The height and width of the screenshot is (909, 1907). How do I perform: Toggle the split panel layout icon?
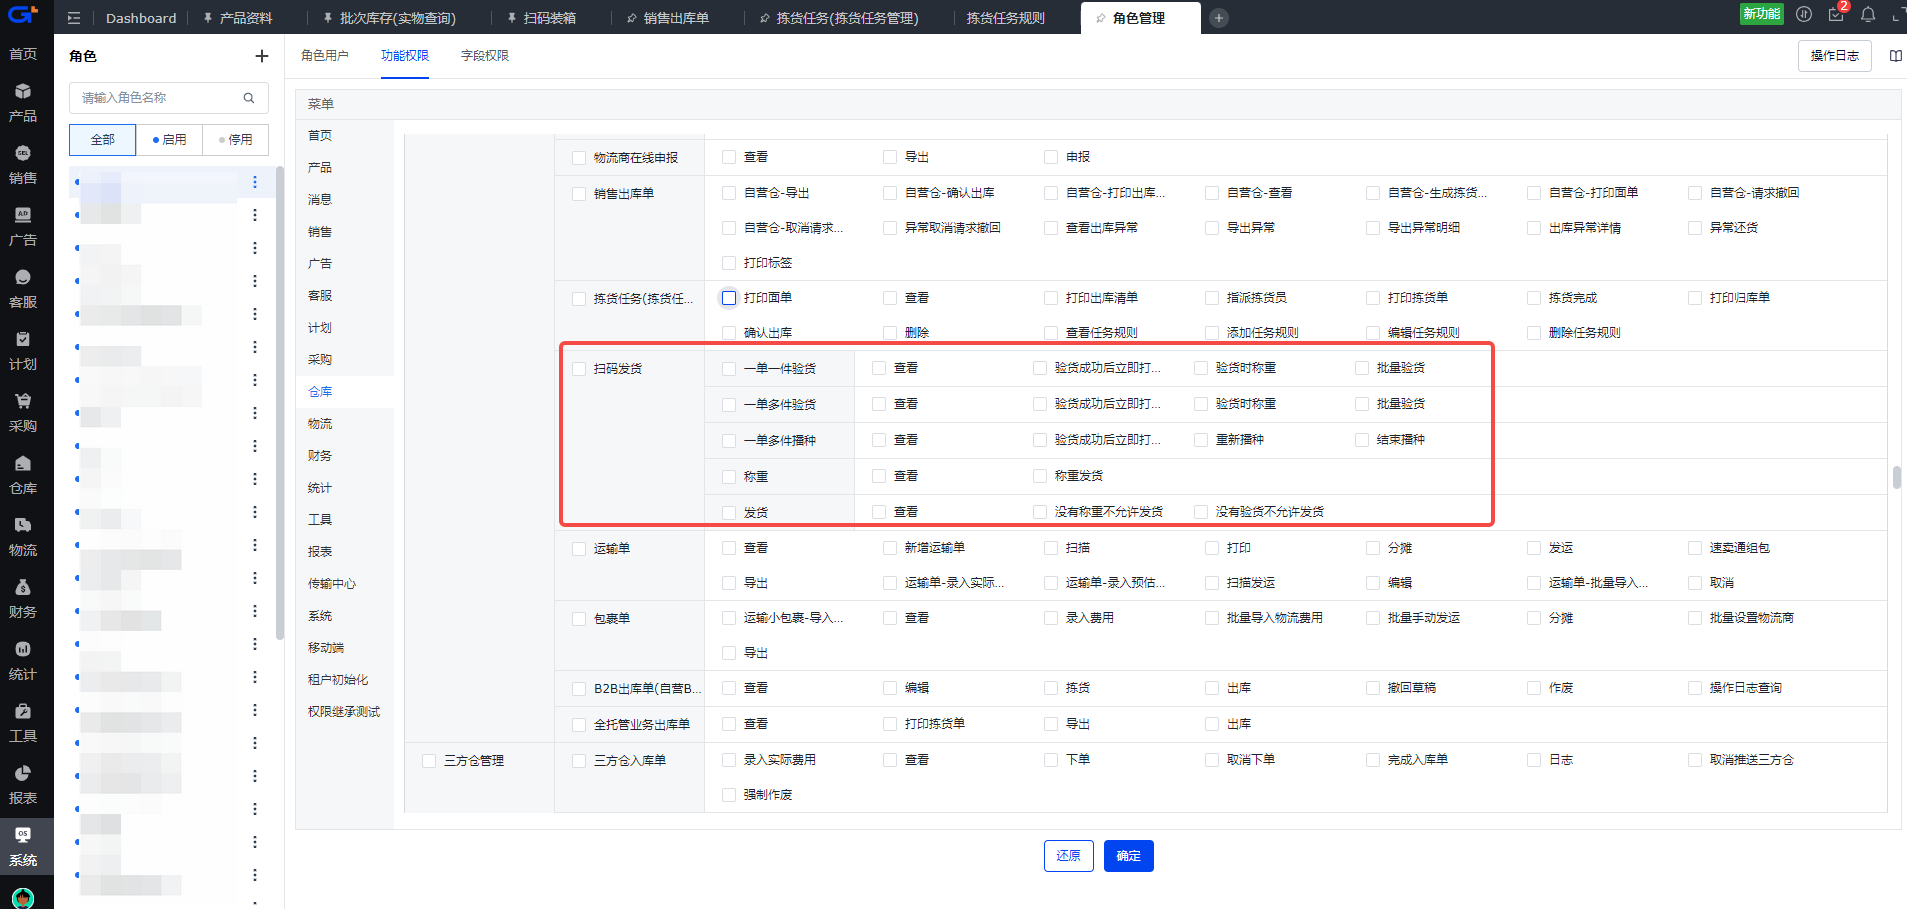tap(1895, 56)
